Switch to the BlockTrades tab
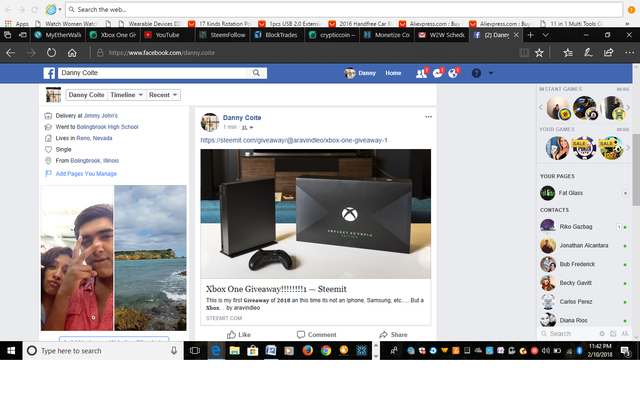Screen dimensions: 640x419 coord(277,35)
